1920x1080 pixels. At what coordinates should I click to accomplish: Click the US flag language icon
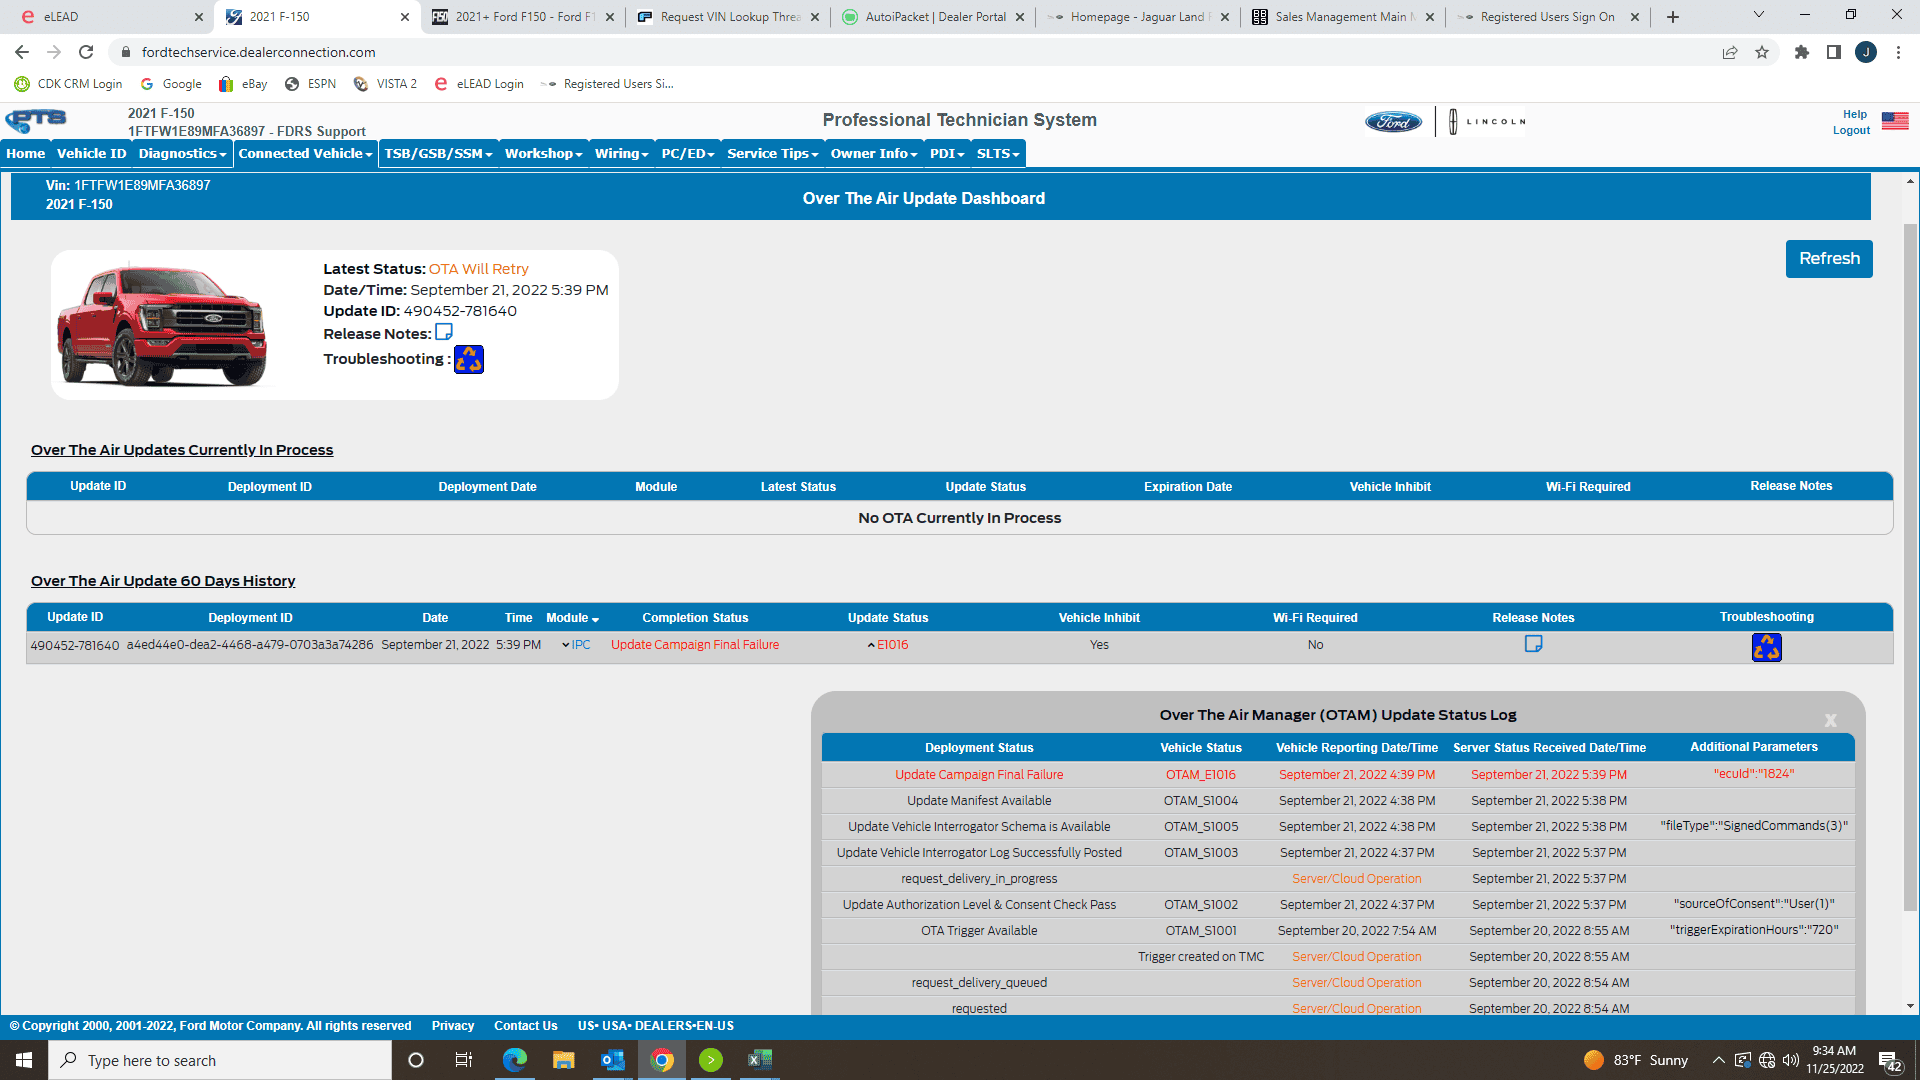pyautogui.click(x=1894, y=121)
